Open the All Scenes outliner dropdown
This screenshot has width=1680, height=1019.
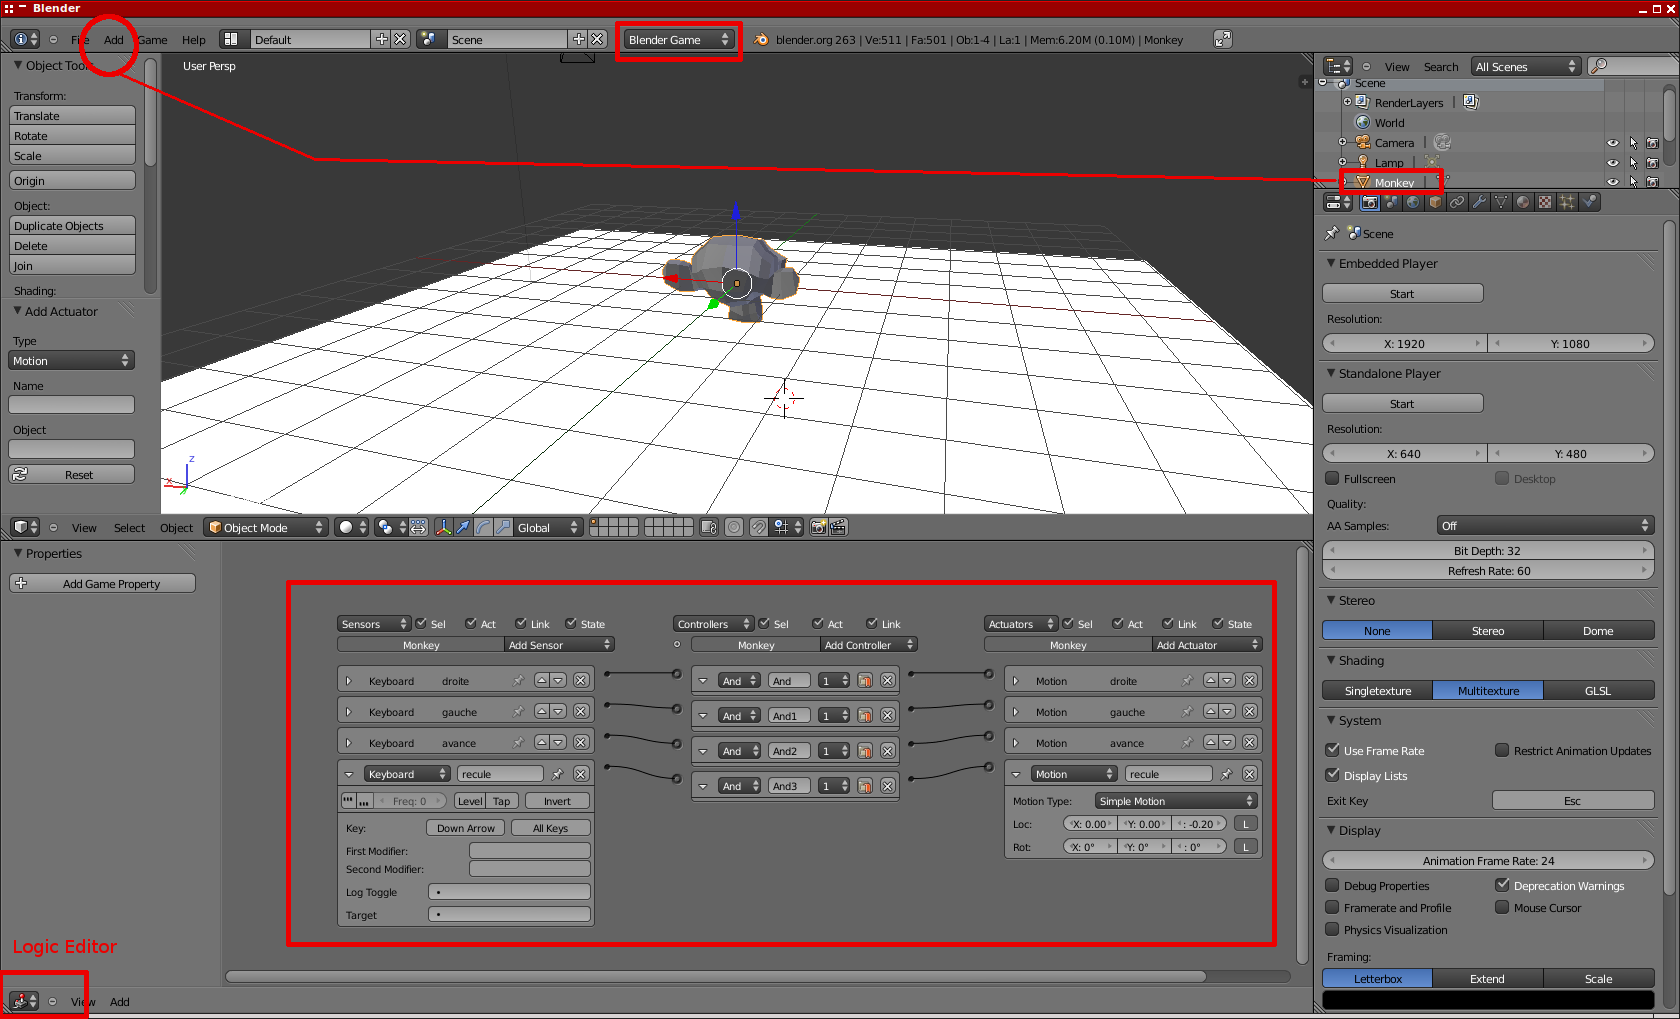1525,66
